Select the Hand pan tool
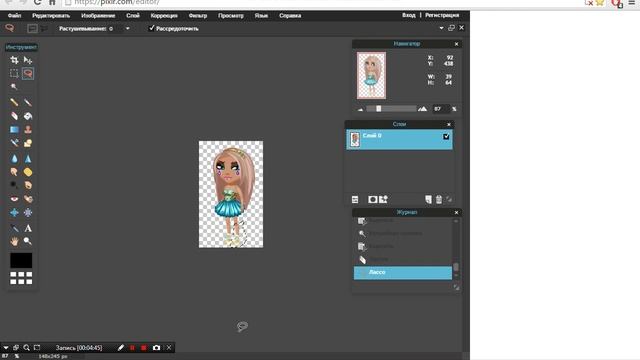Image resolution: width=640 pixels, height=360 pixels. (14, 241)
